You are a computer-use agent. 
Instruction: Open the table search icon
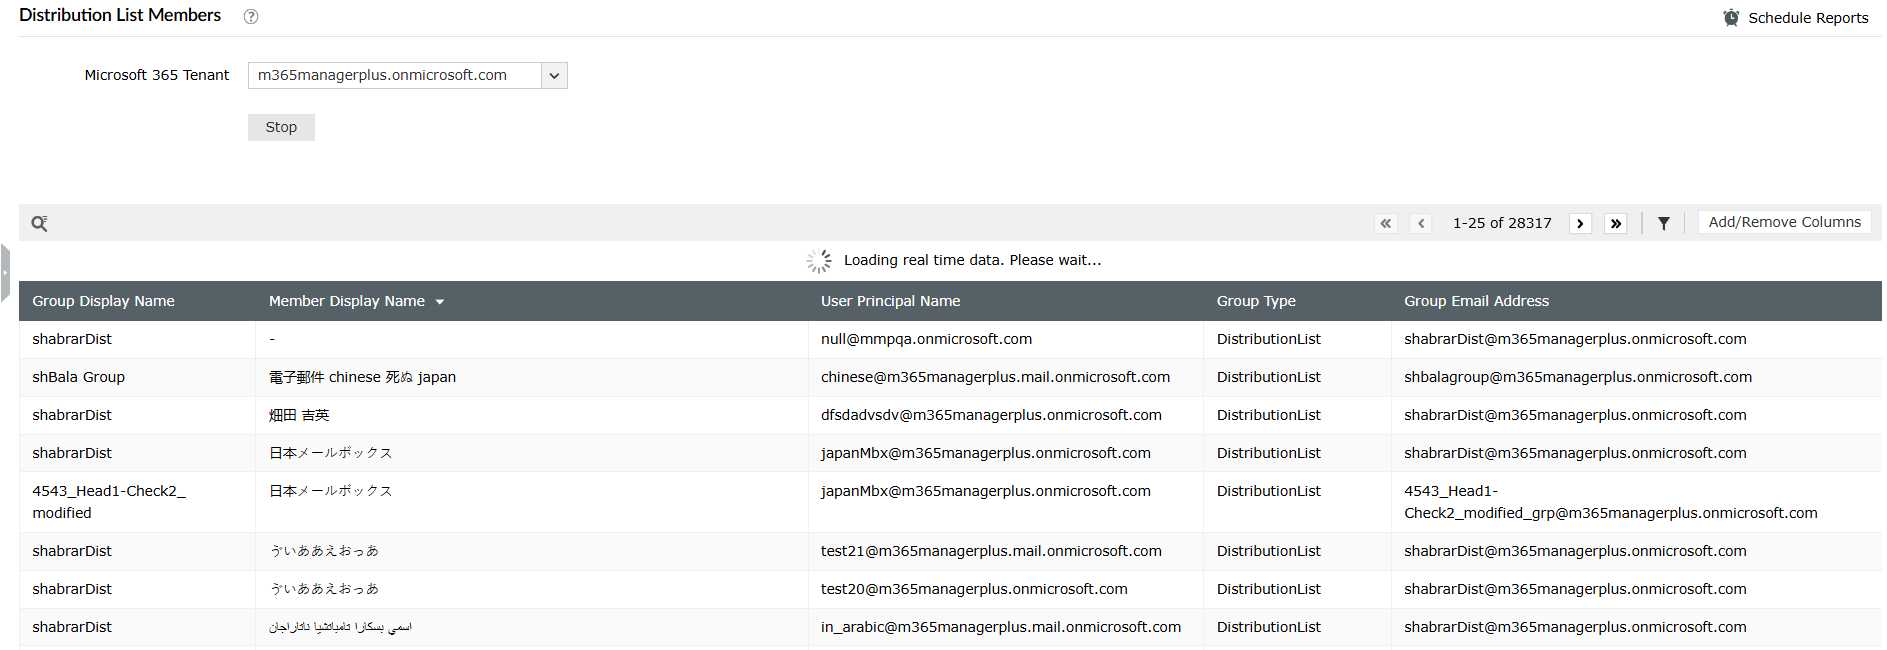point(39,223)
